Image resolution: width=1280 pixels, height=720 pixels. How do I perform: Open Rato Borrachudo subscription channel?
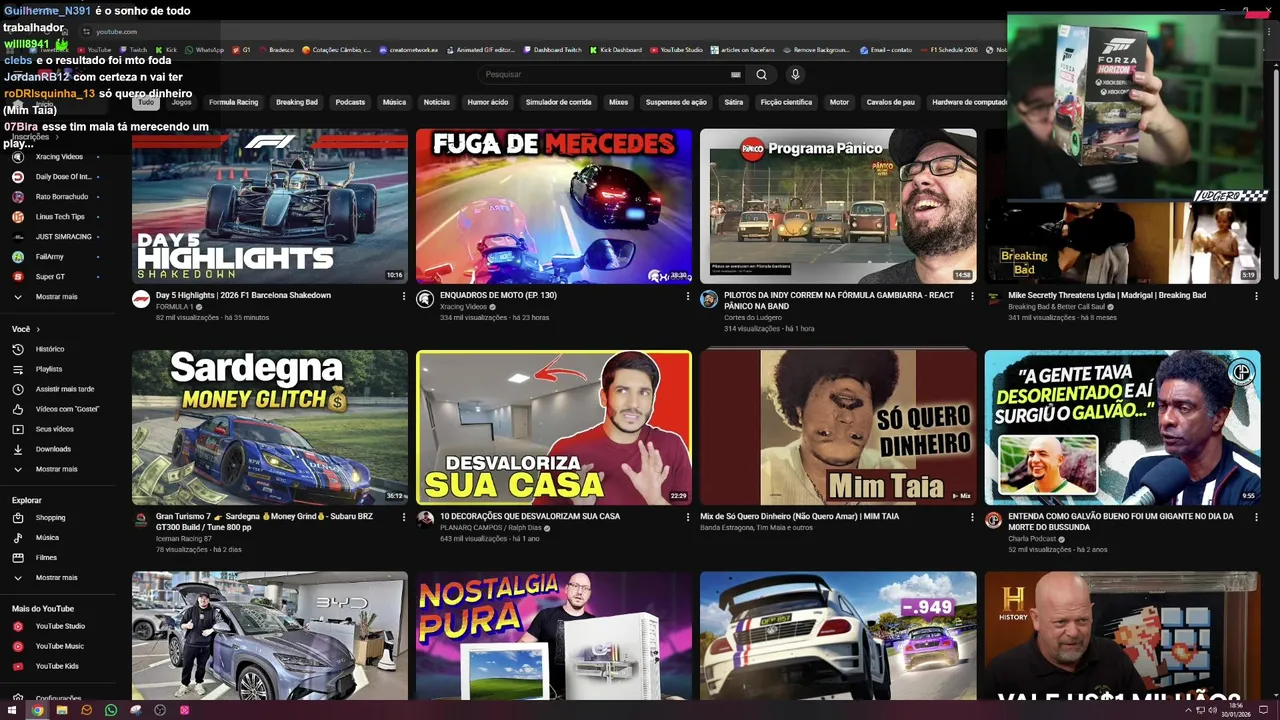[x=62, y=197]
